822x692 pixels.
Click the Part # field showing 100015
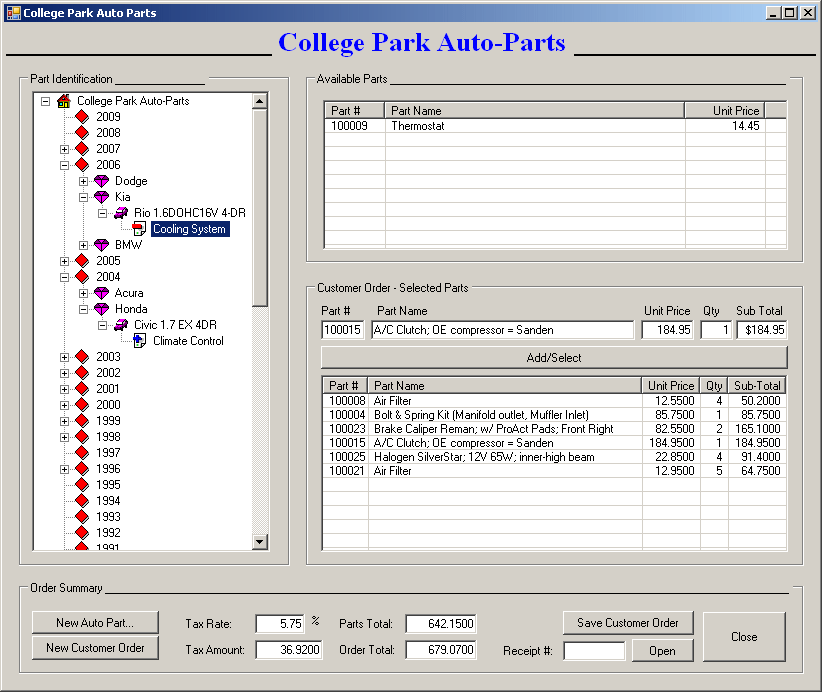[x=342, y=330]
